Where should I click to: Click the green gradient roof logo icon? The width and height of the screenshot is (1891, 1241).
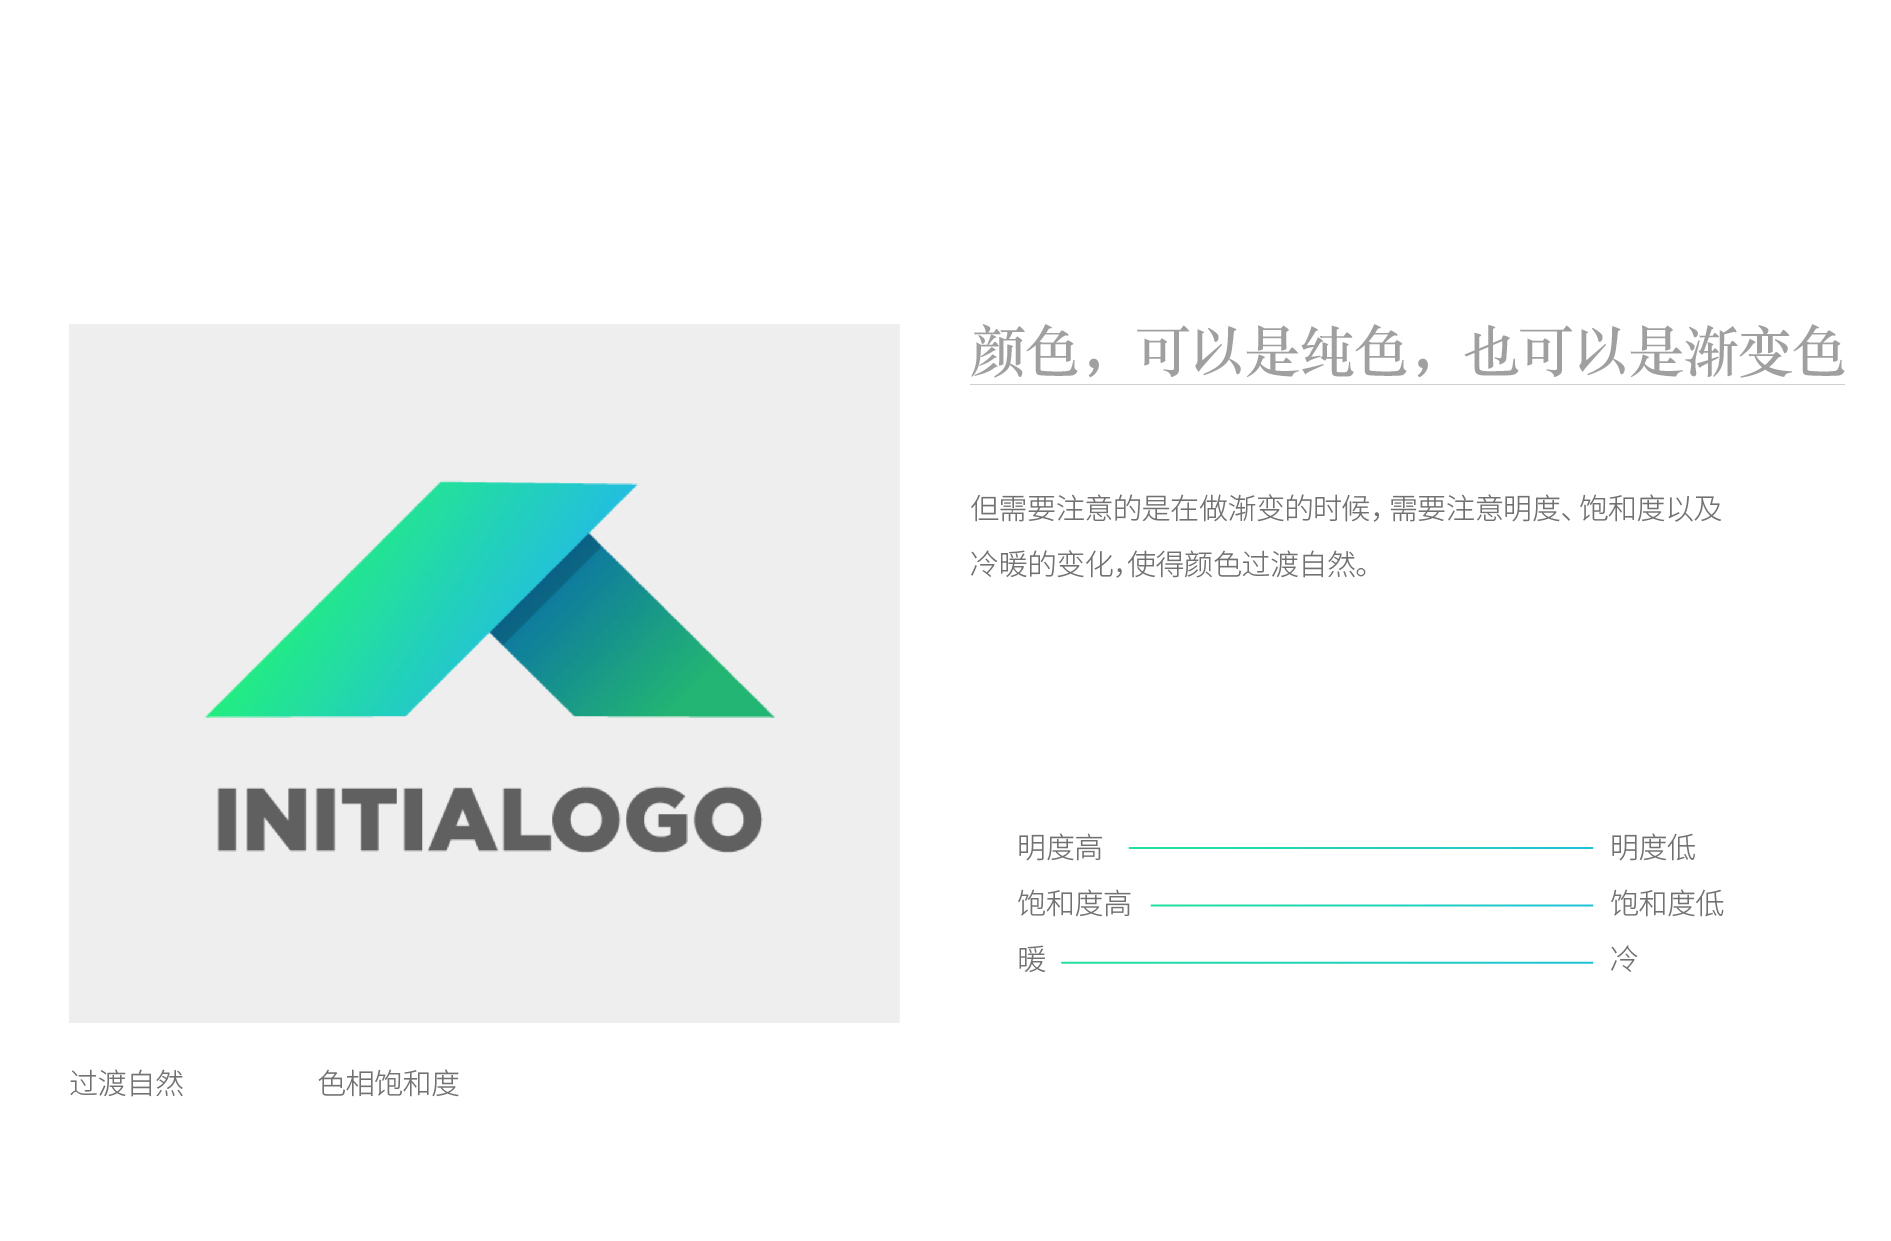[490, 600]
